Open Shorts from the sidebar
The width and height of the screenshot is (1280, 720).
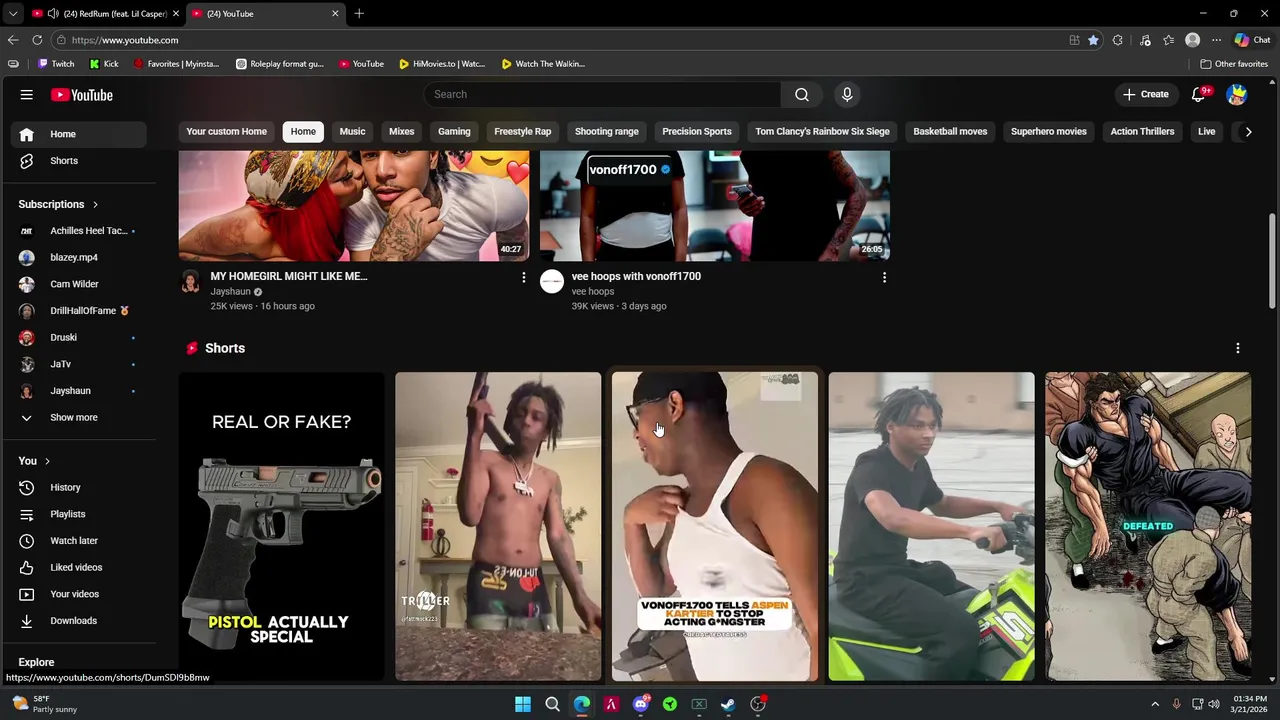(77, 161)
